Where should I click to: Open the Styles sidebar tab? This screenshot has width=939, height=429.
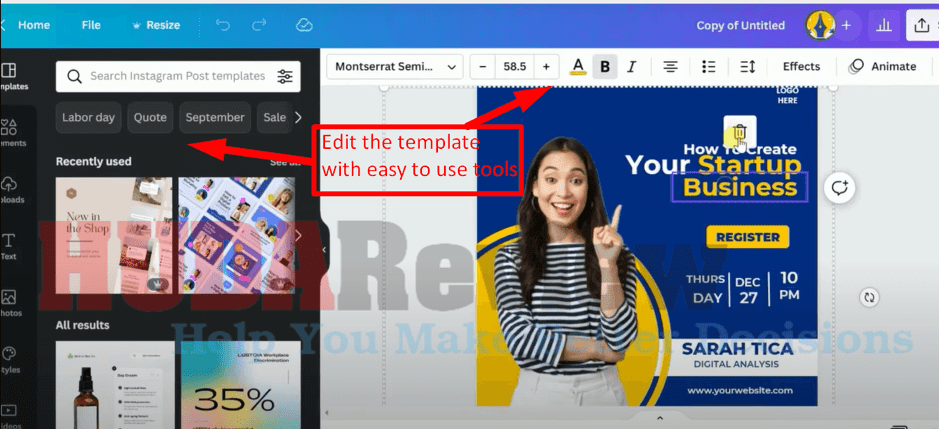(x=10, y=360)
